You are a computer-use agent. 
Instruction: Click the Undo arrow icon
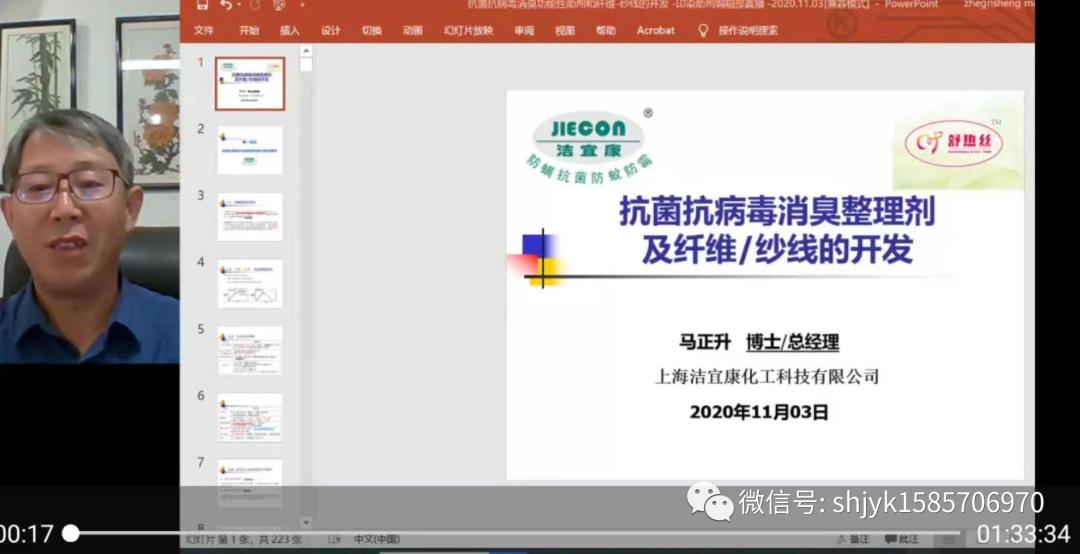click(x=226, y=5)
